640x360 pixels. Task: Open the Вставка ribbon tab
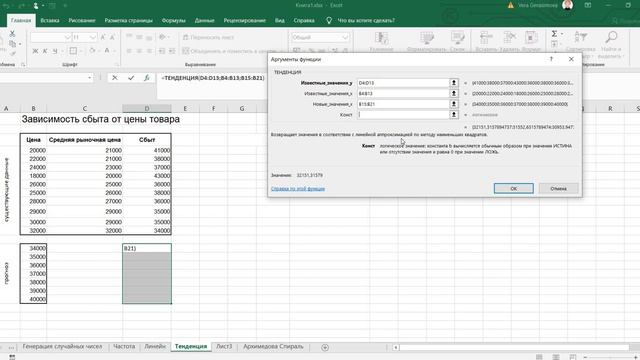pos(50,20)
